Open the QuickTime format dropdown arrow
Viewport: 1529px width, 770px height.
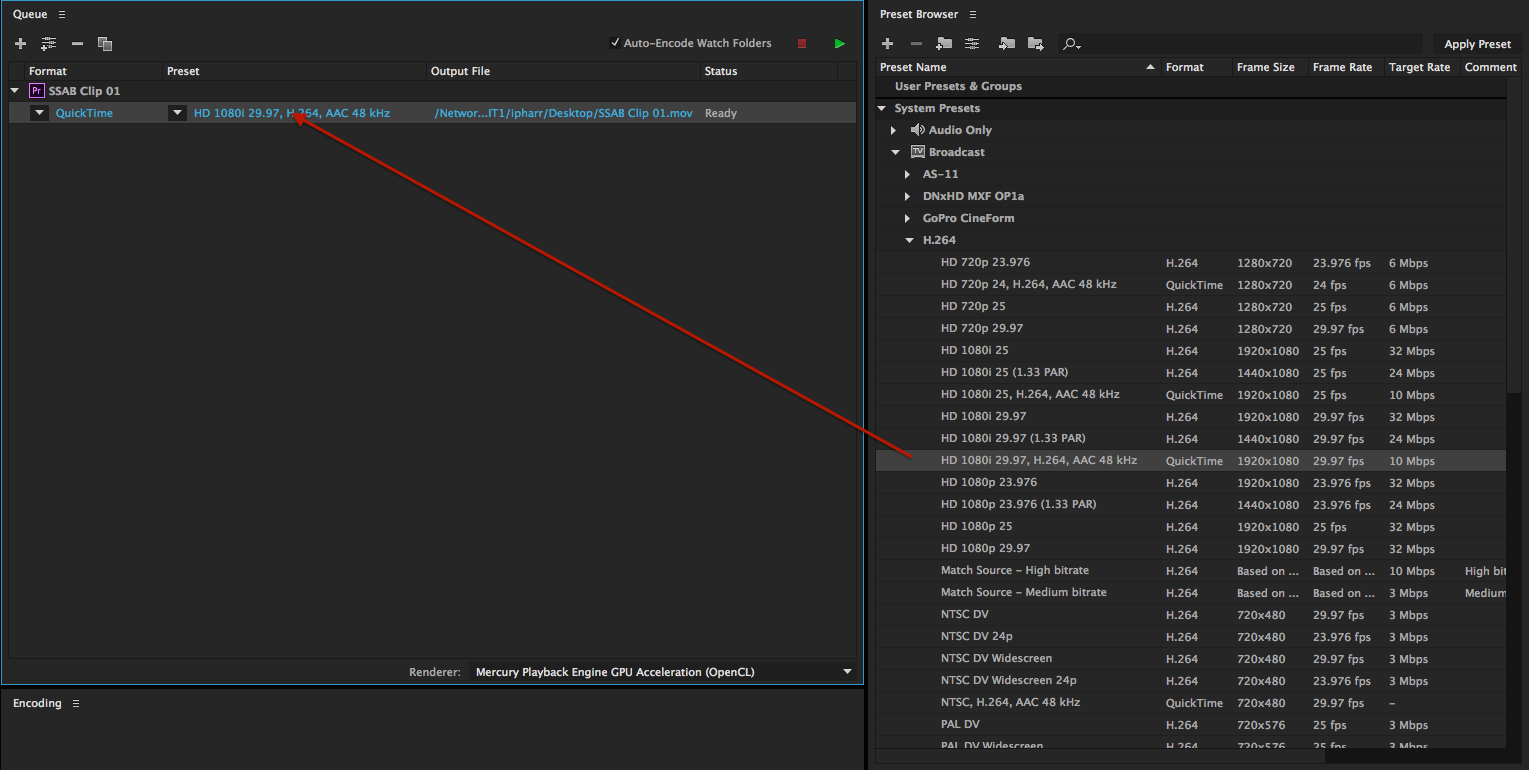(39, 113)
